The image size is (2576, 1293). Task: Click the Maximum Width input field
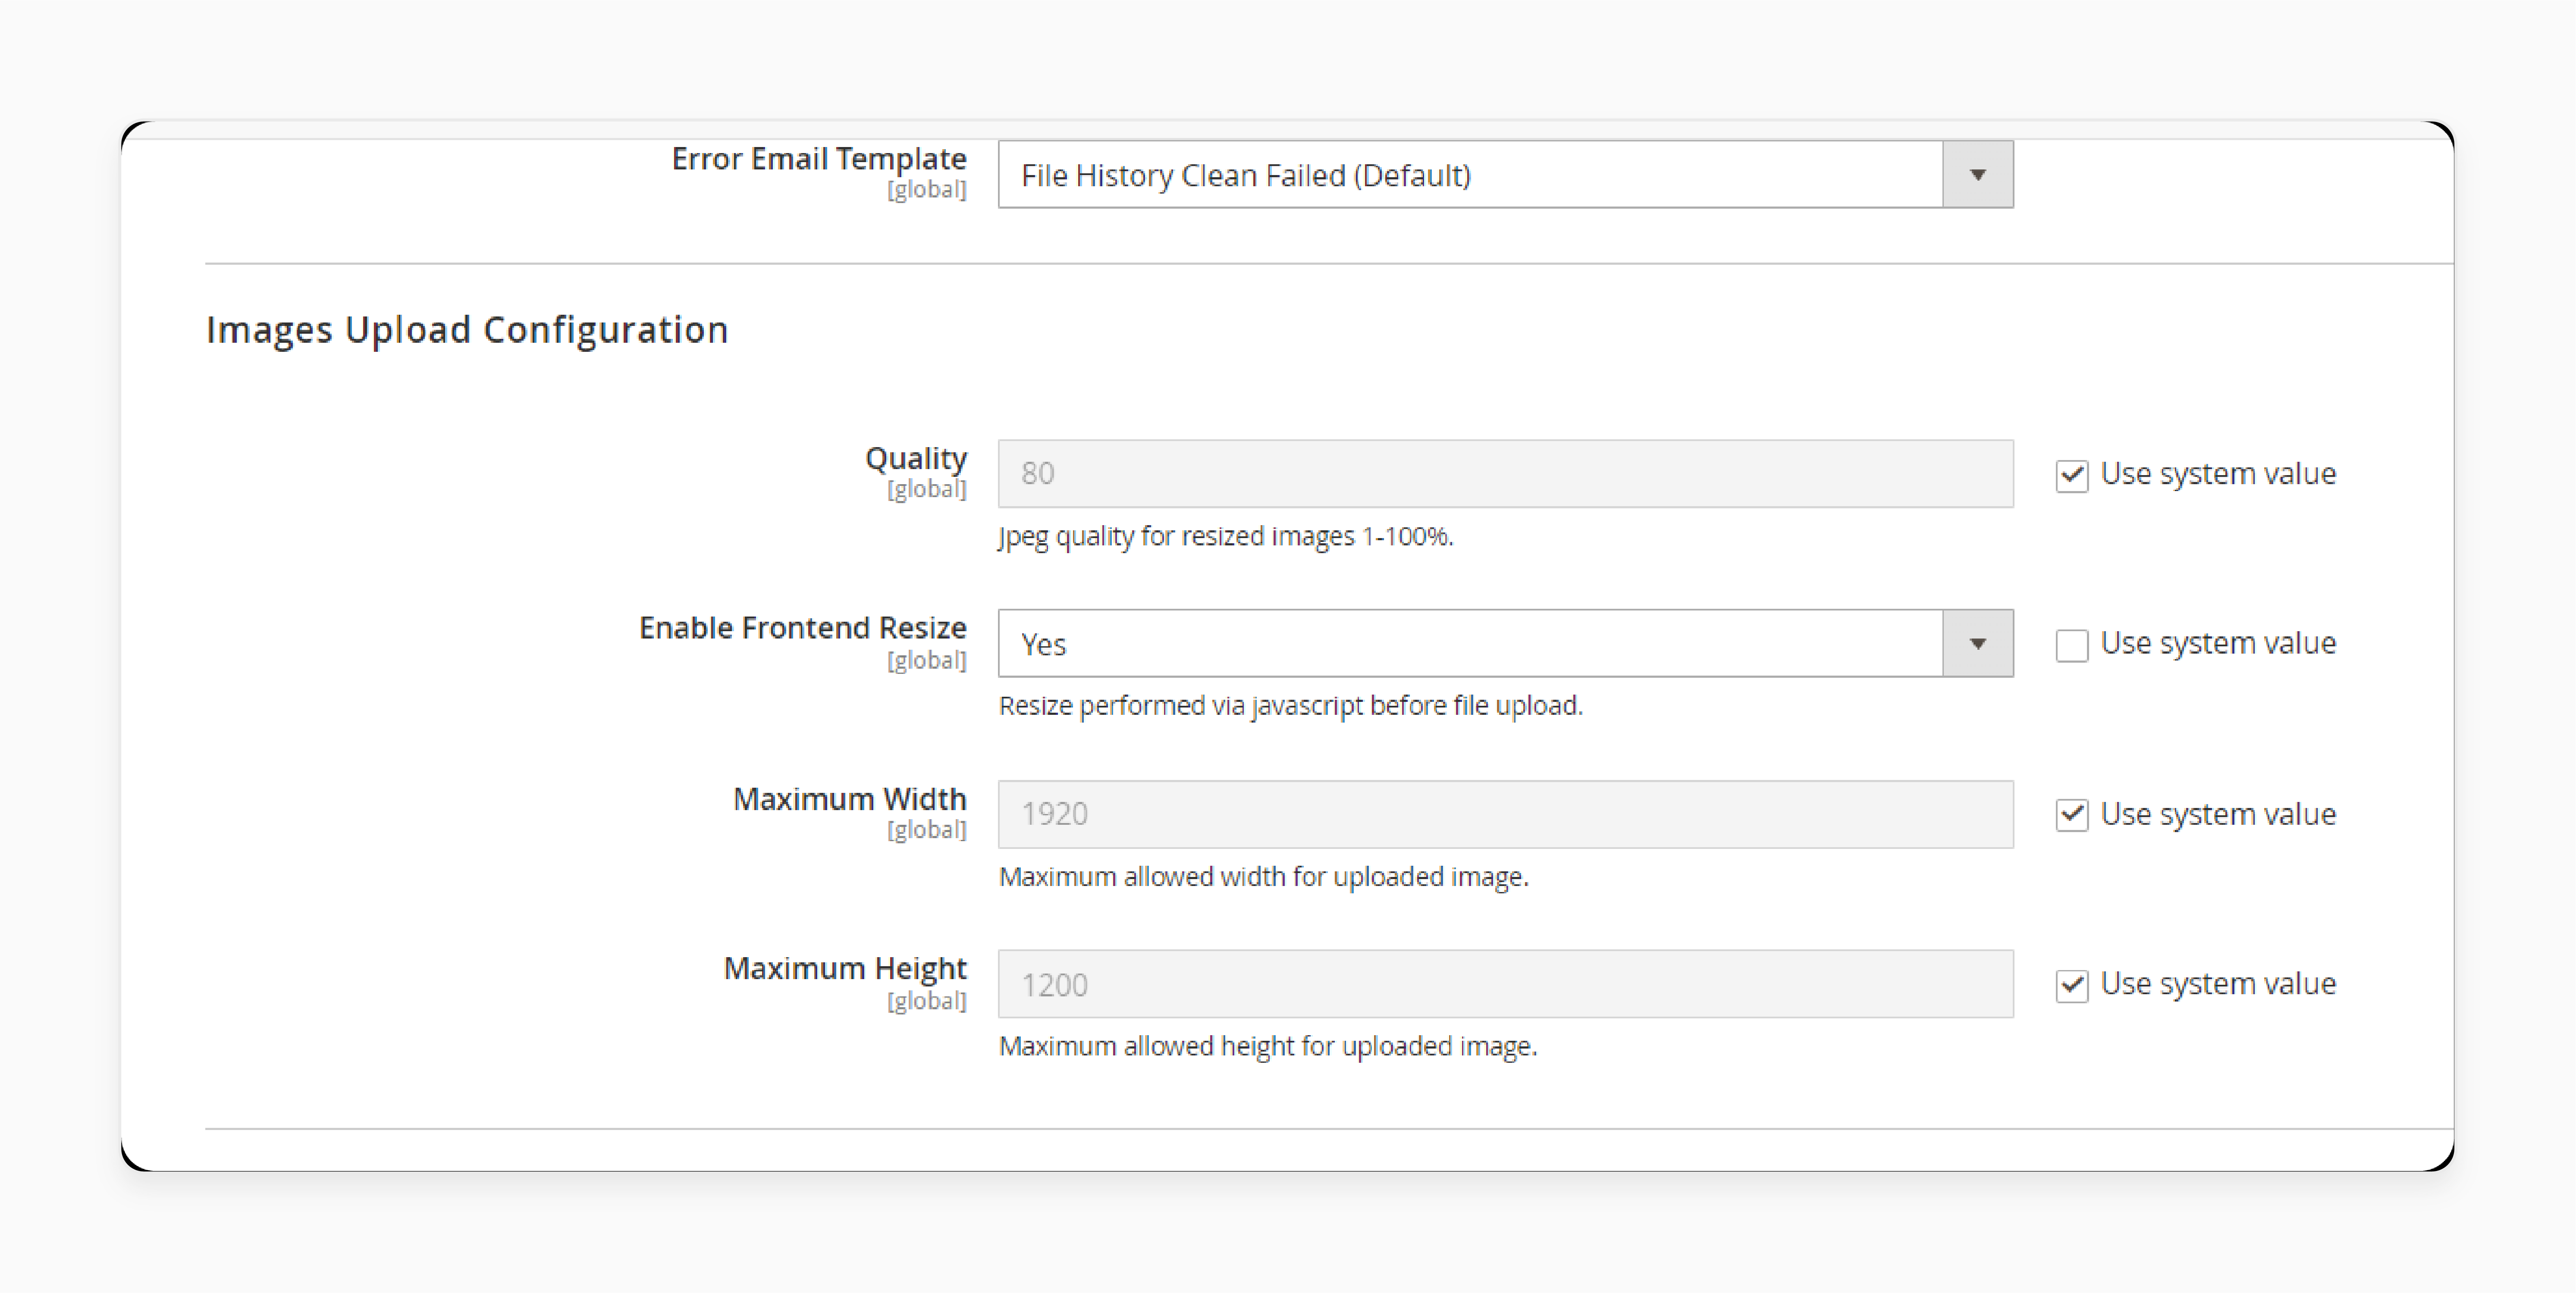(1505, 814)
